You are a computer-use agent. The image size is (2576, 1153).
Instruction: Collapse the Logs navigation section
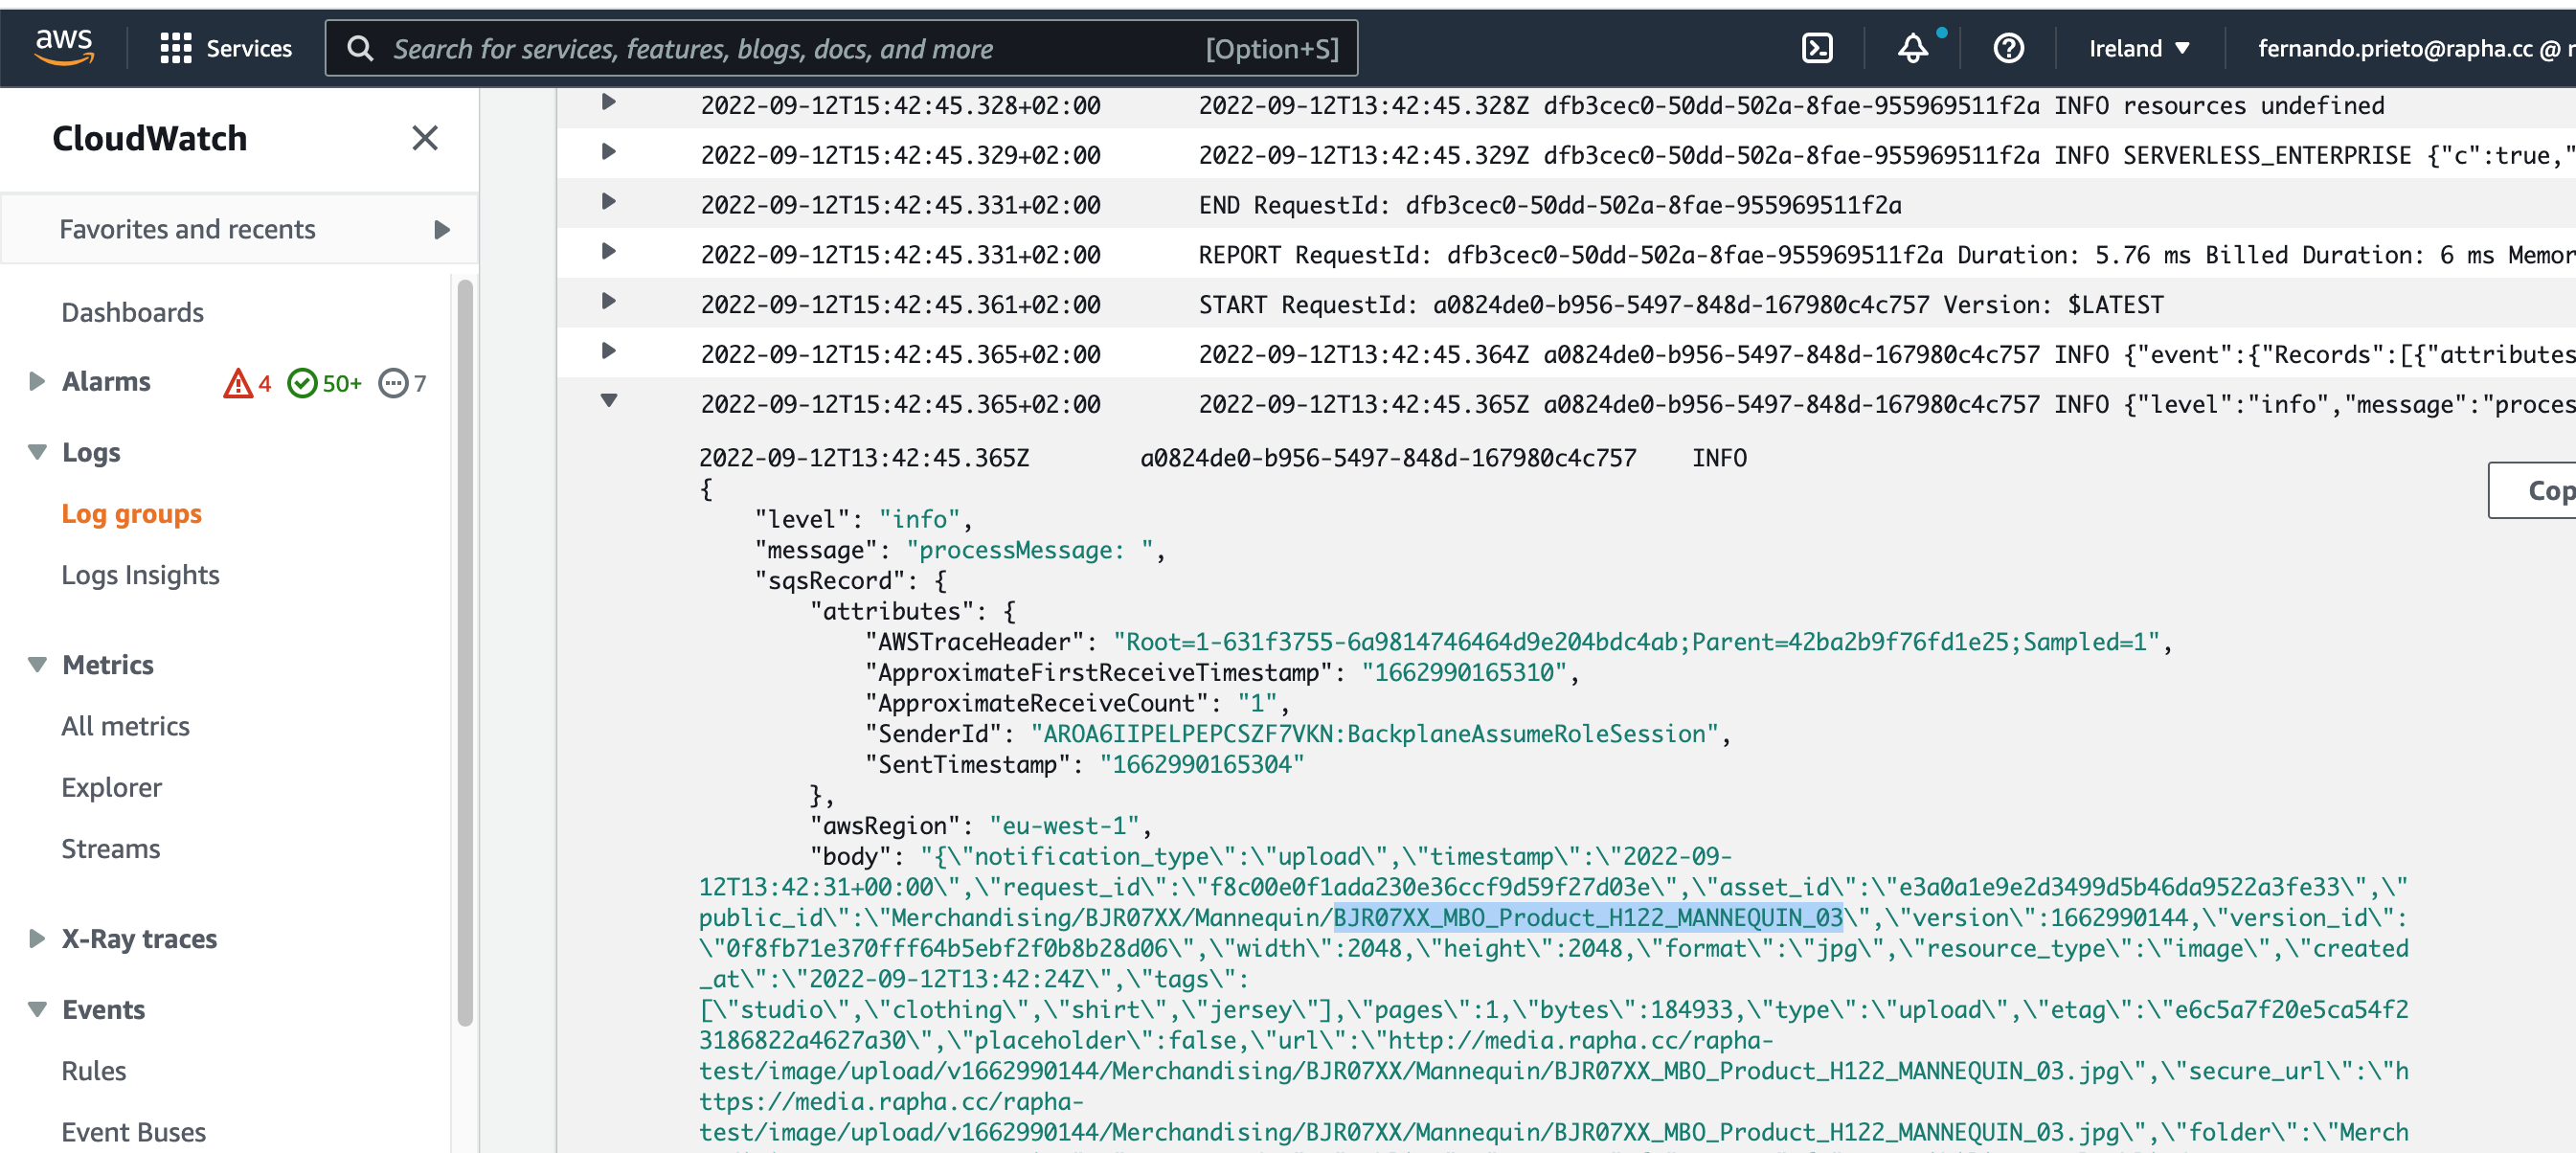tap(37, 452)
